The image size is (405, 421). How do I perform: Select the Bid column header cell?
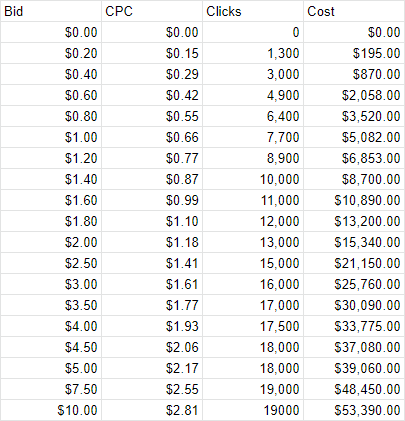click(51, 11)
